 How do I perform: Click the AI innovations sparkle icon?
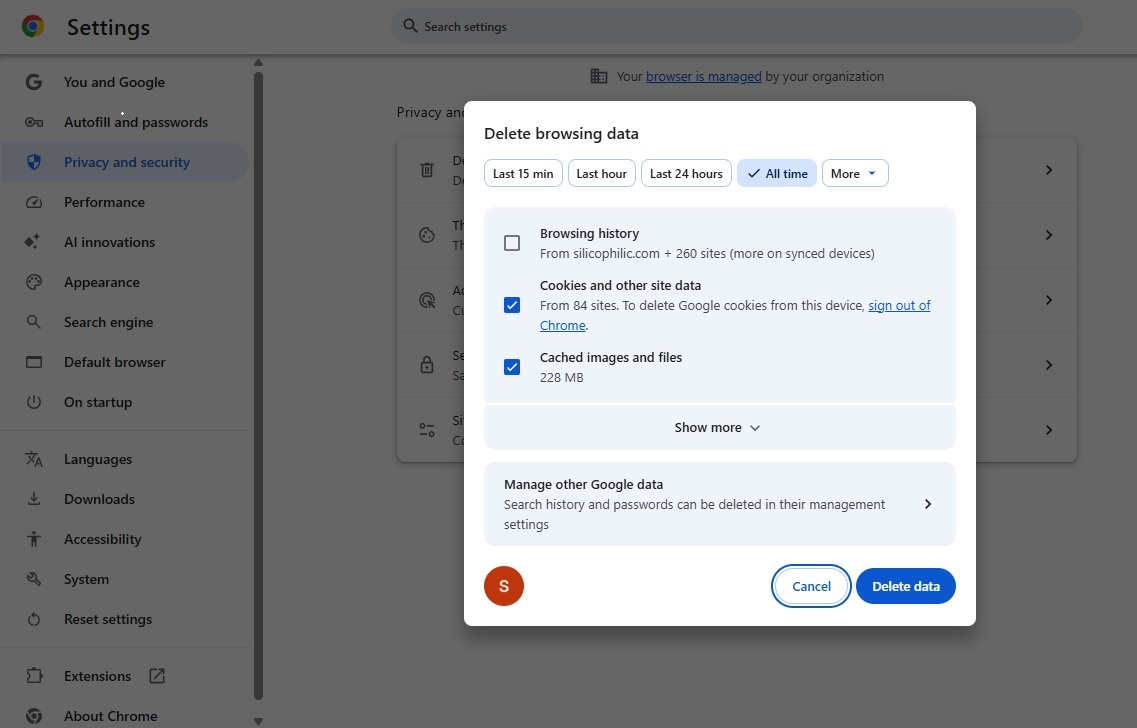(x=32, y=241)
